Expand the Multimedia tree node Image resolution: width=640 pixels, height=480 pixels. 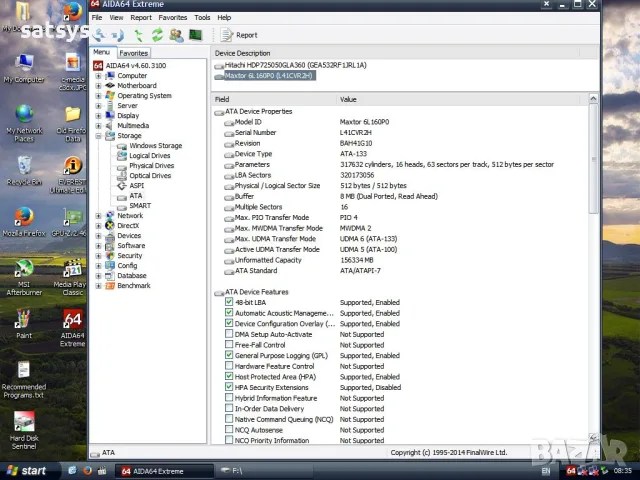[x=98, y=126]
